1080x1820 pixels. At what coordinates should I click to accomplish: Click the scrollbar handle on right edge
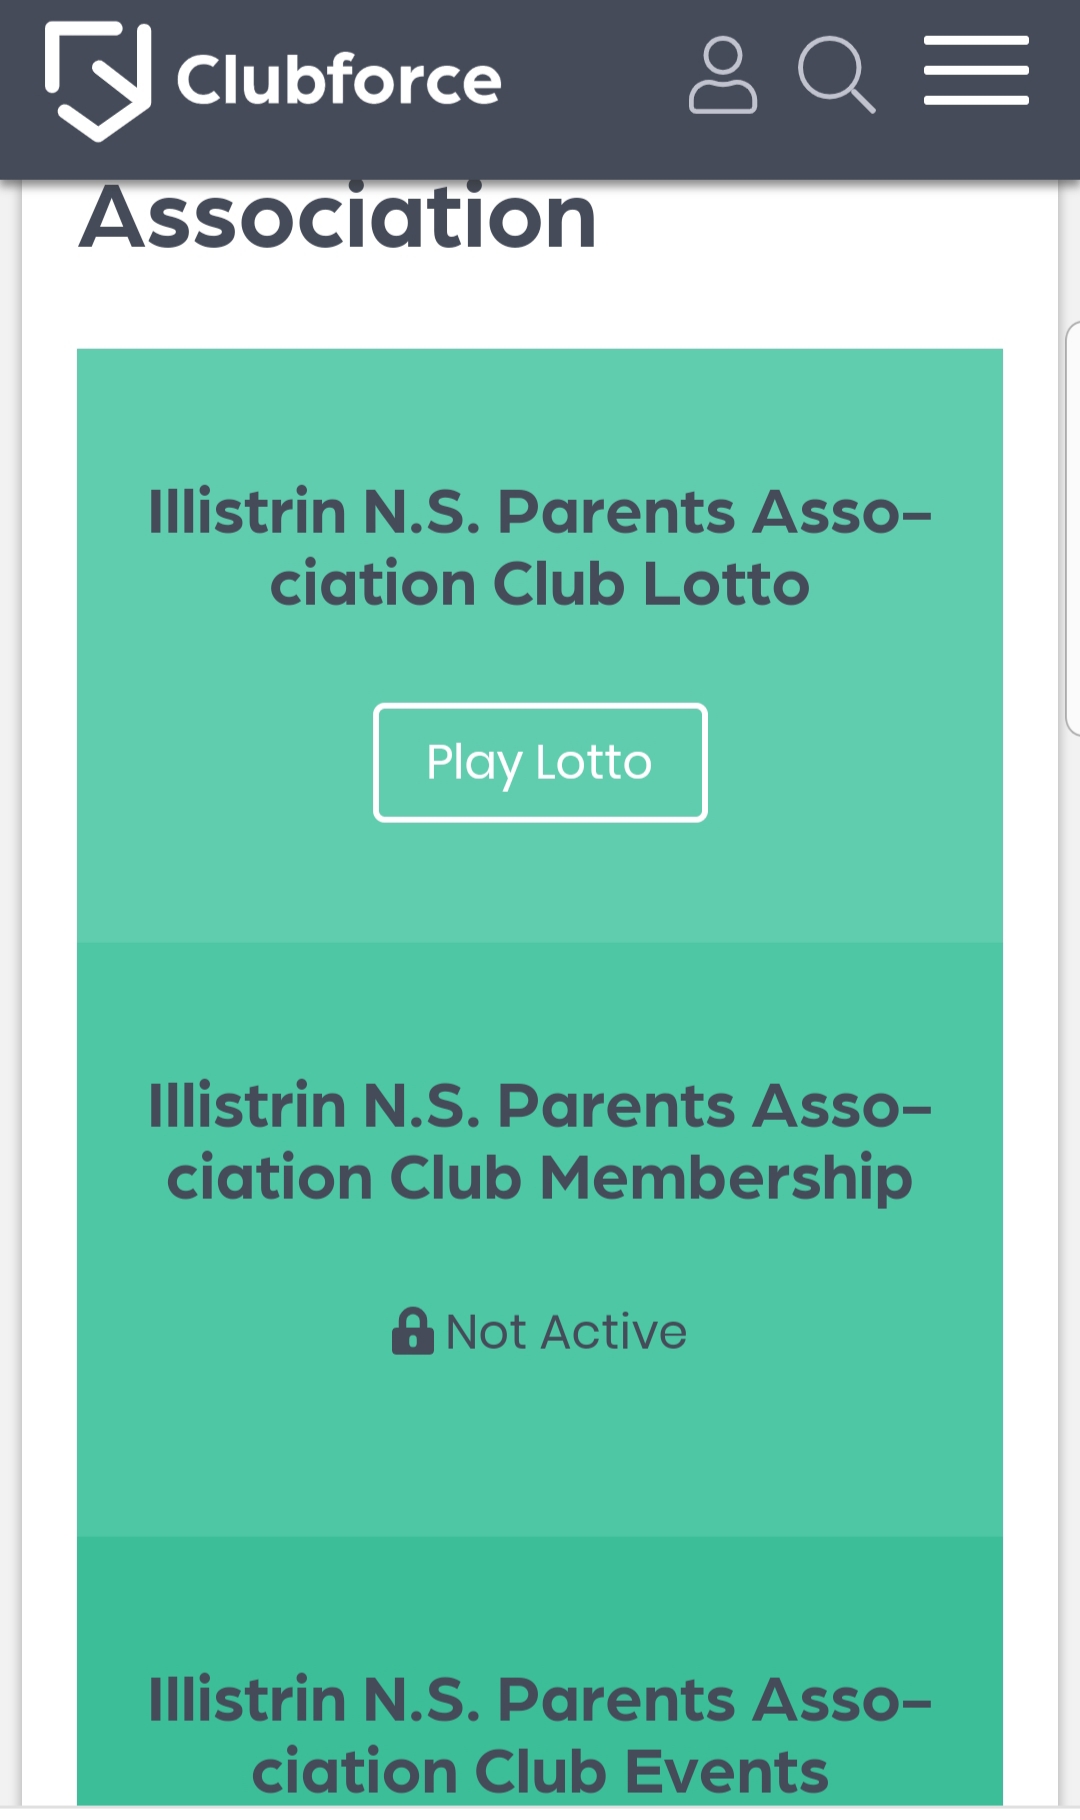pos(1072,528)
